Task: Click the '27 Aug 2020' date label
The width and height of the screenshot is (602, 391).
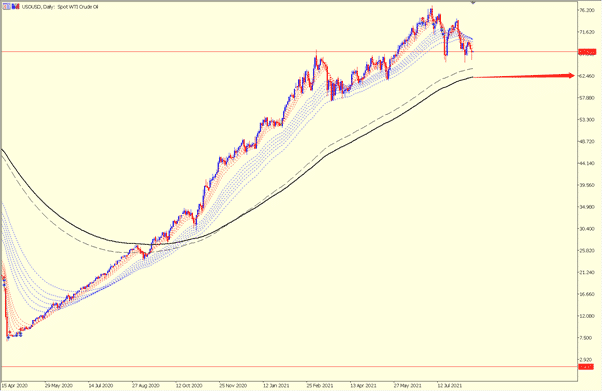Action: click(x=146, y=385)
